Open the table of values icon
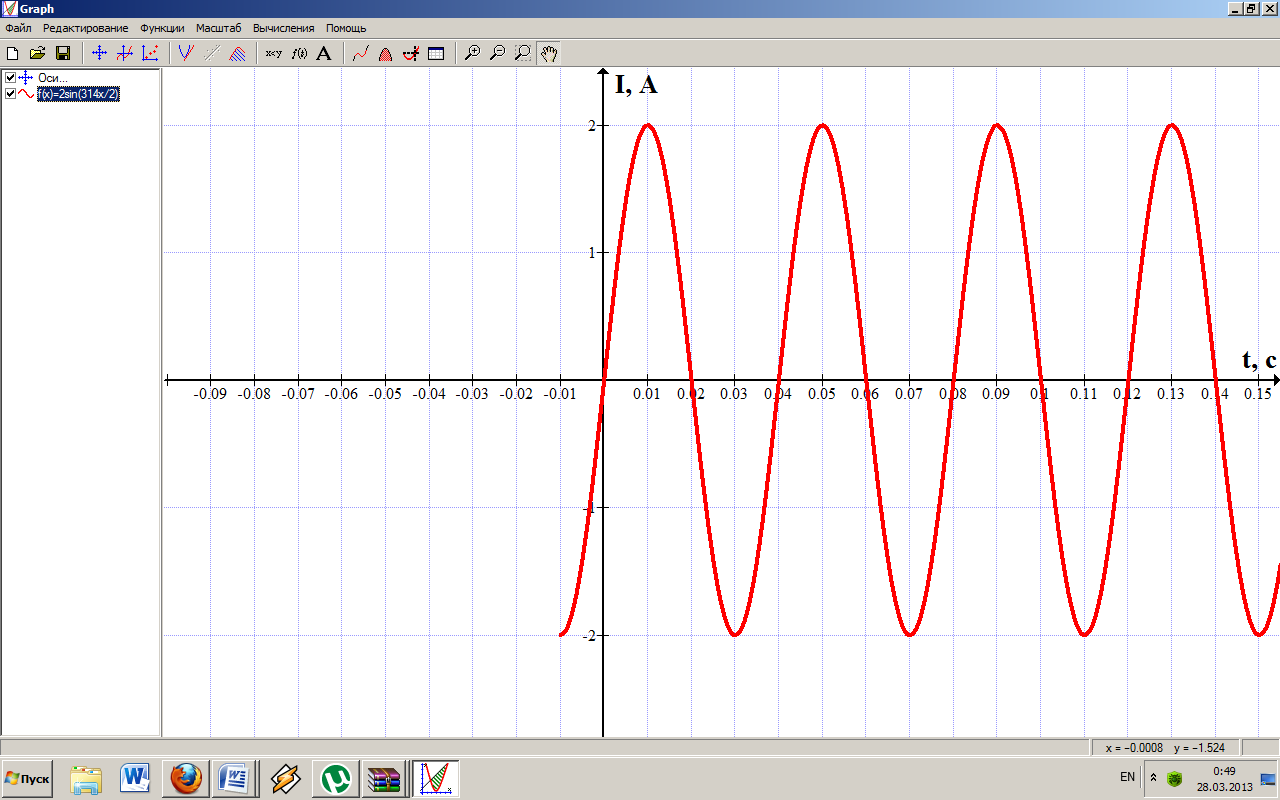Viewport: 1280px width, 800px height. pos(436,54)
